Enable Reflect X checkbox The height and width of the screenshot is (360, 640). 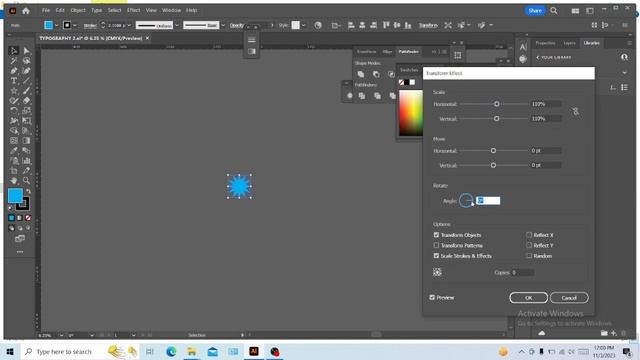tap(529, 235)
